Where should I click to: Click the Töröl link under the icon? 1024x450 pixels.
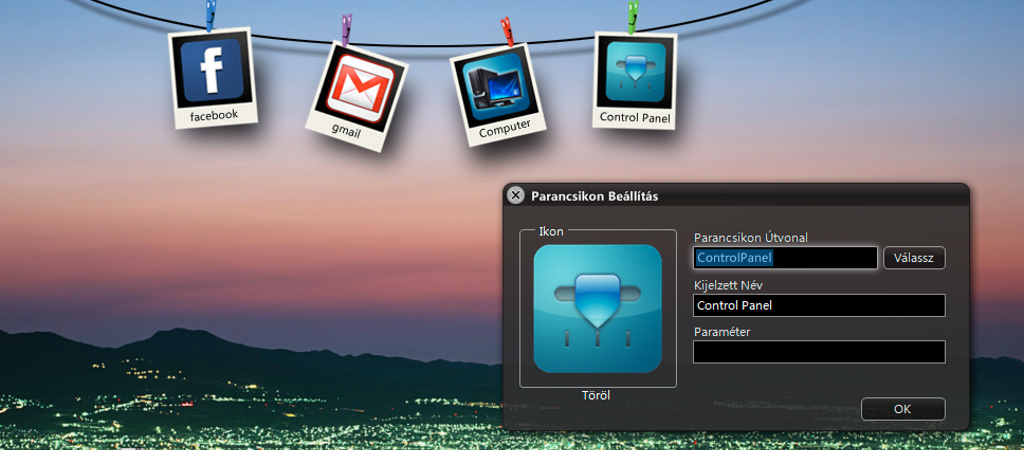point(596,396)
